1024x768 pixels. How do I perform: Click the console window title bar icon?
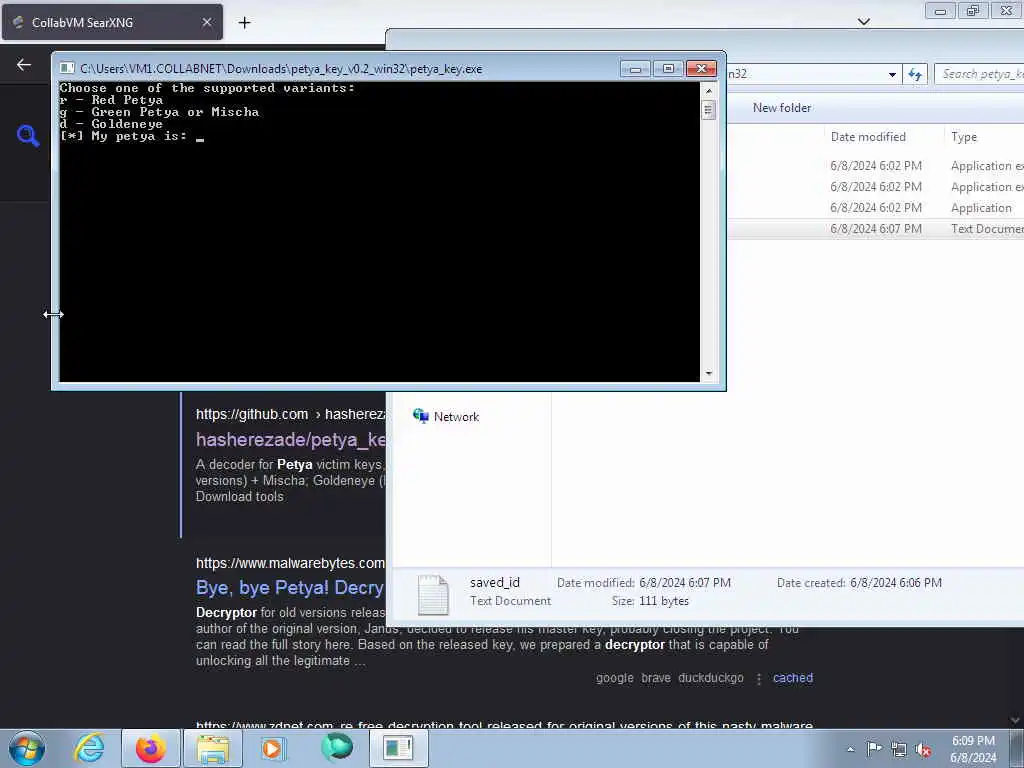[x=67, y=68]
